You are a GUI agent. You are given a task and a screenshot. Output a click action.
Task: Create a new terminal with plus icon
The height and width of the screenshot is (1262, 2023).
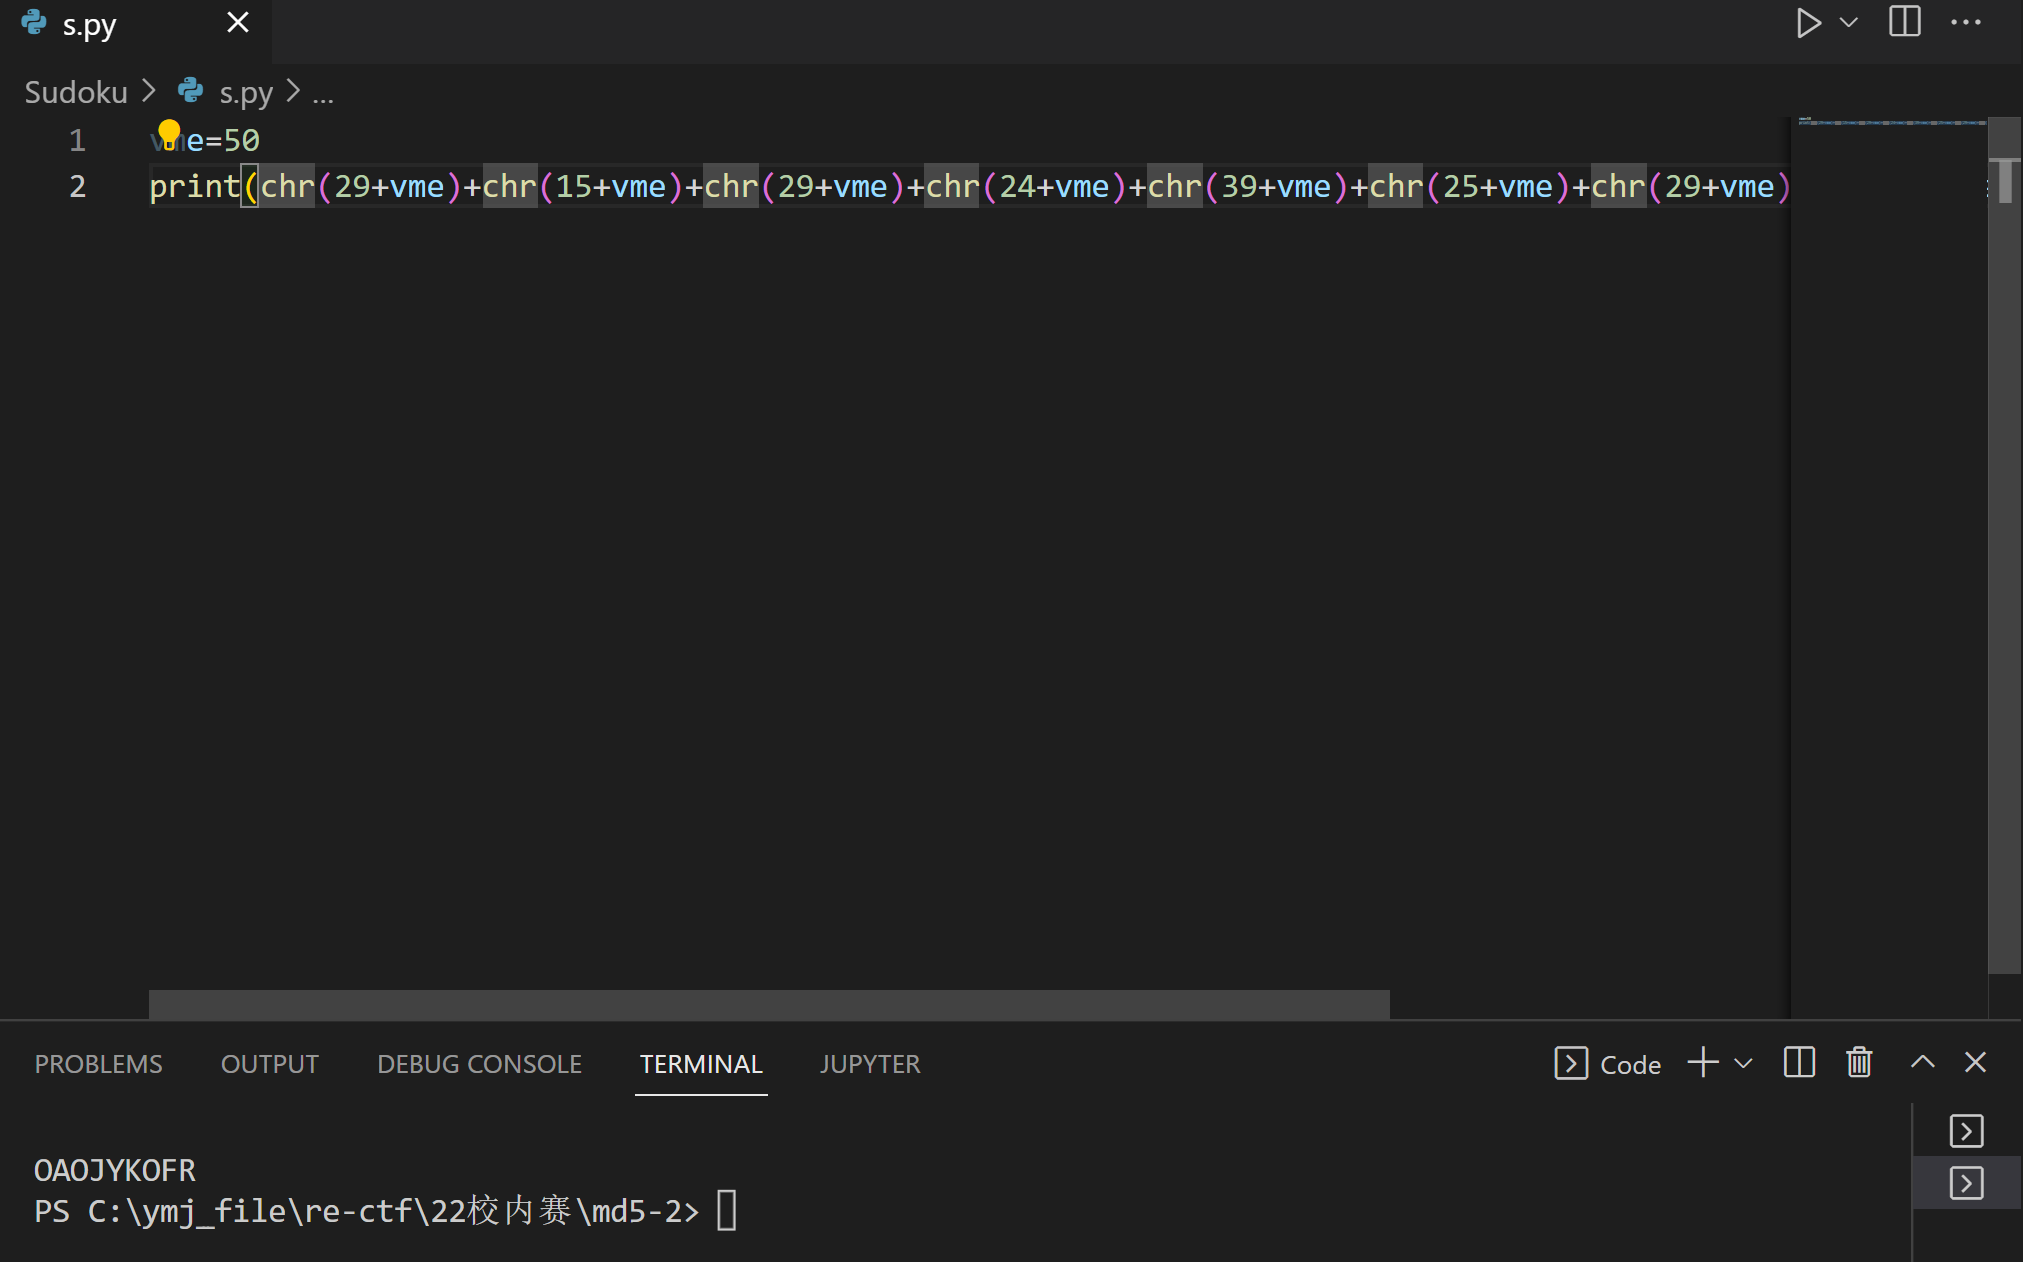tap(1702, 1063)
